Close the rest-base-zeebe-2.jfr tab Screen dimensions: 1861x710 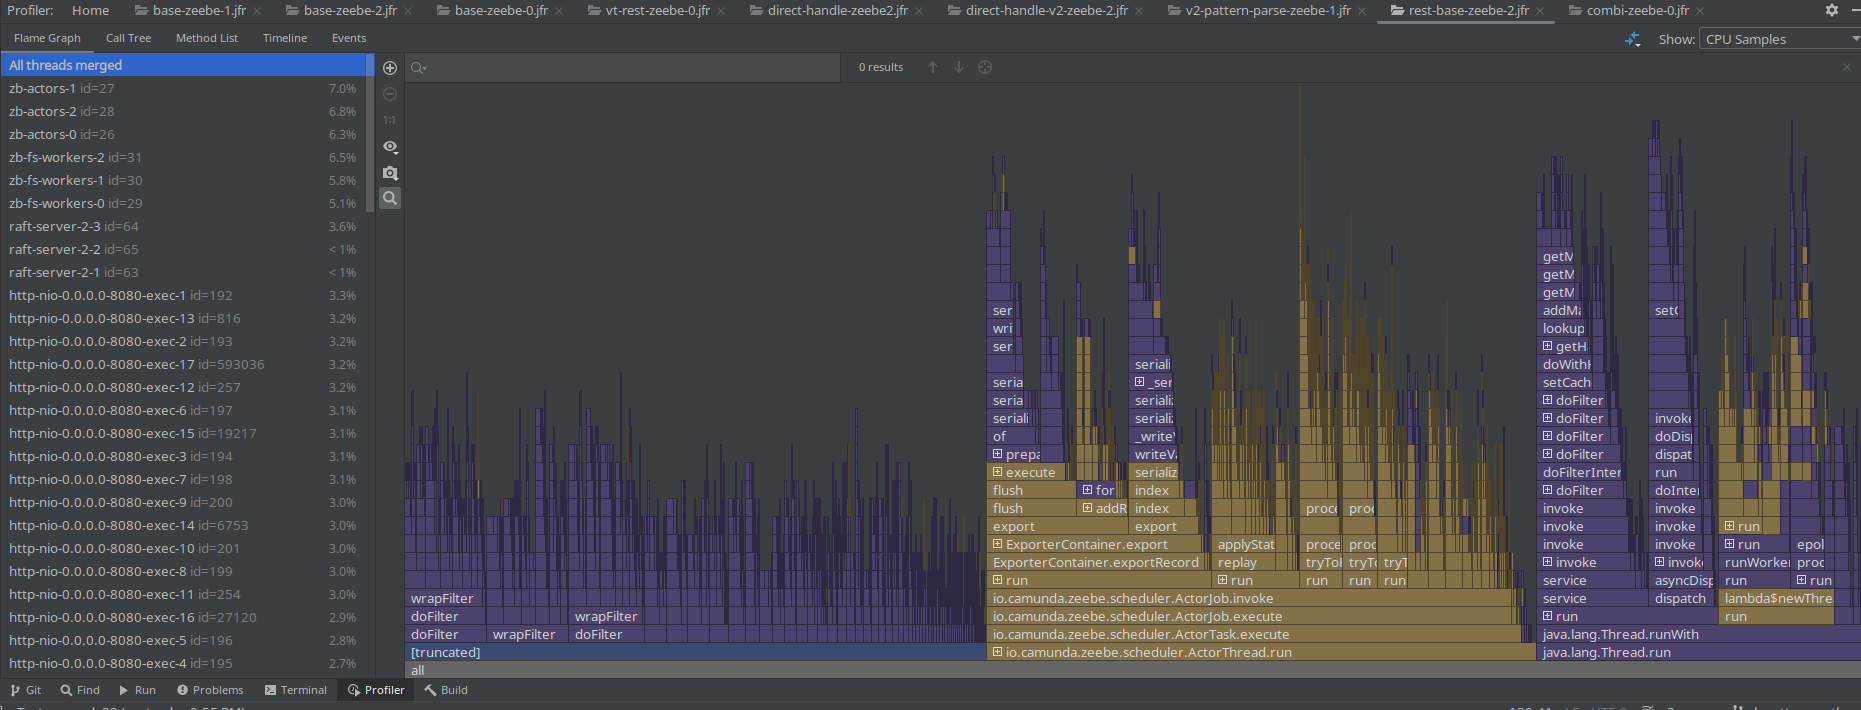(x=1540, y=11)
